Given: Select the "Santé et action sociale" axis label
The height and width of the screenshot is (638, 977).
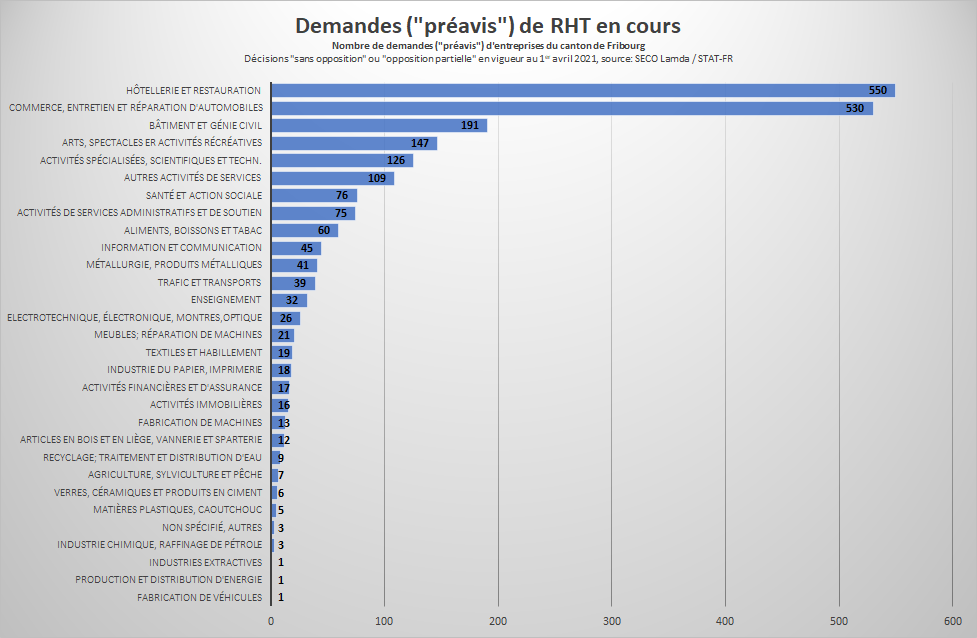Looking at the screenshot, I should click(203, 195).
